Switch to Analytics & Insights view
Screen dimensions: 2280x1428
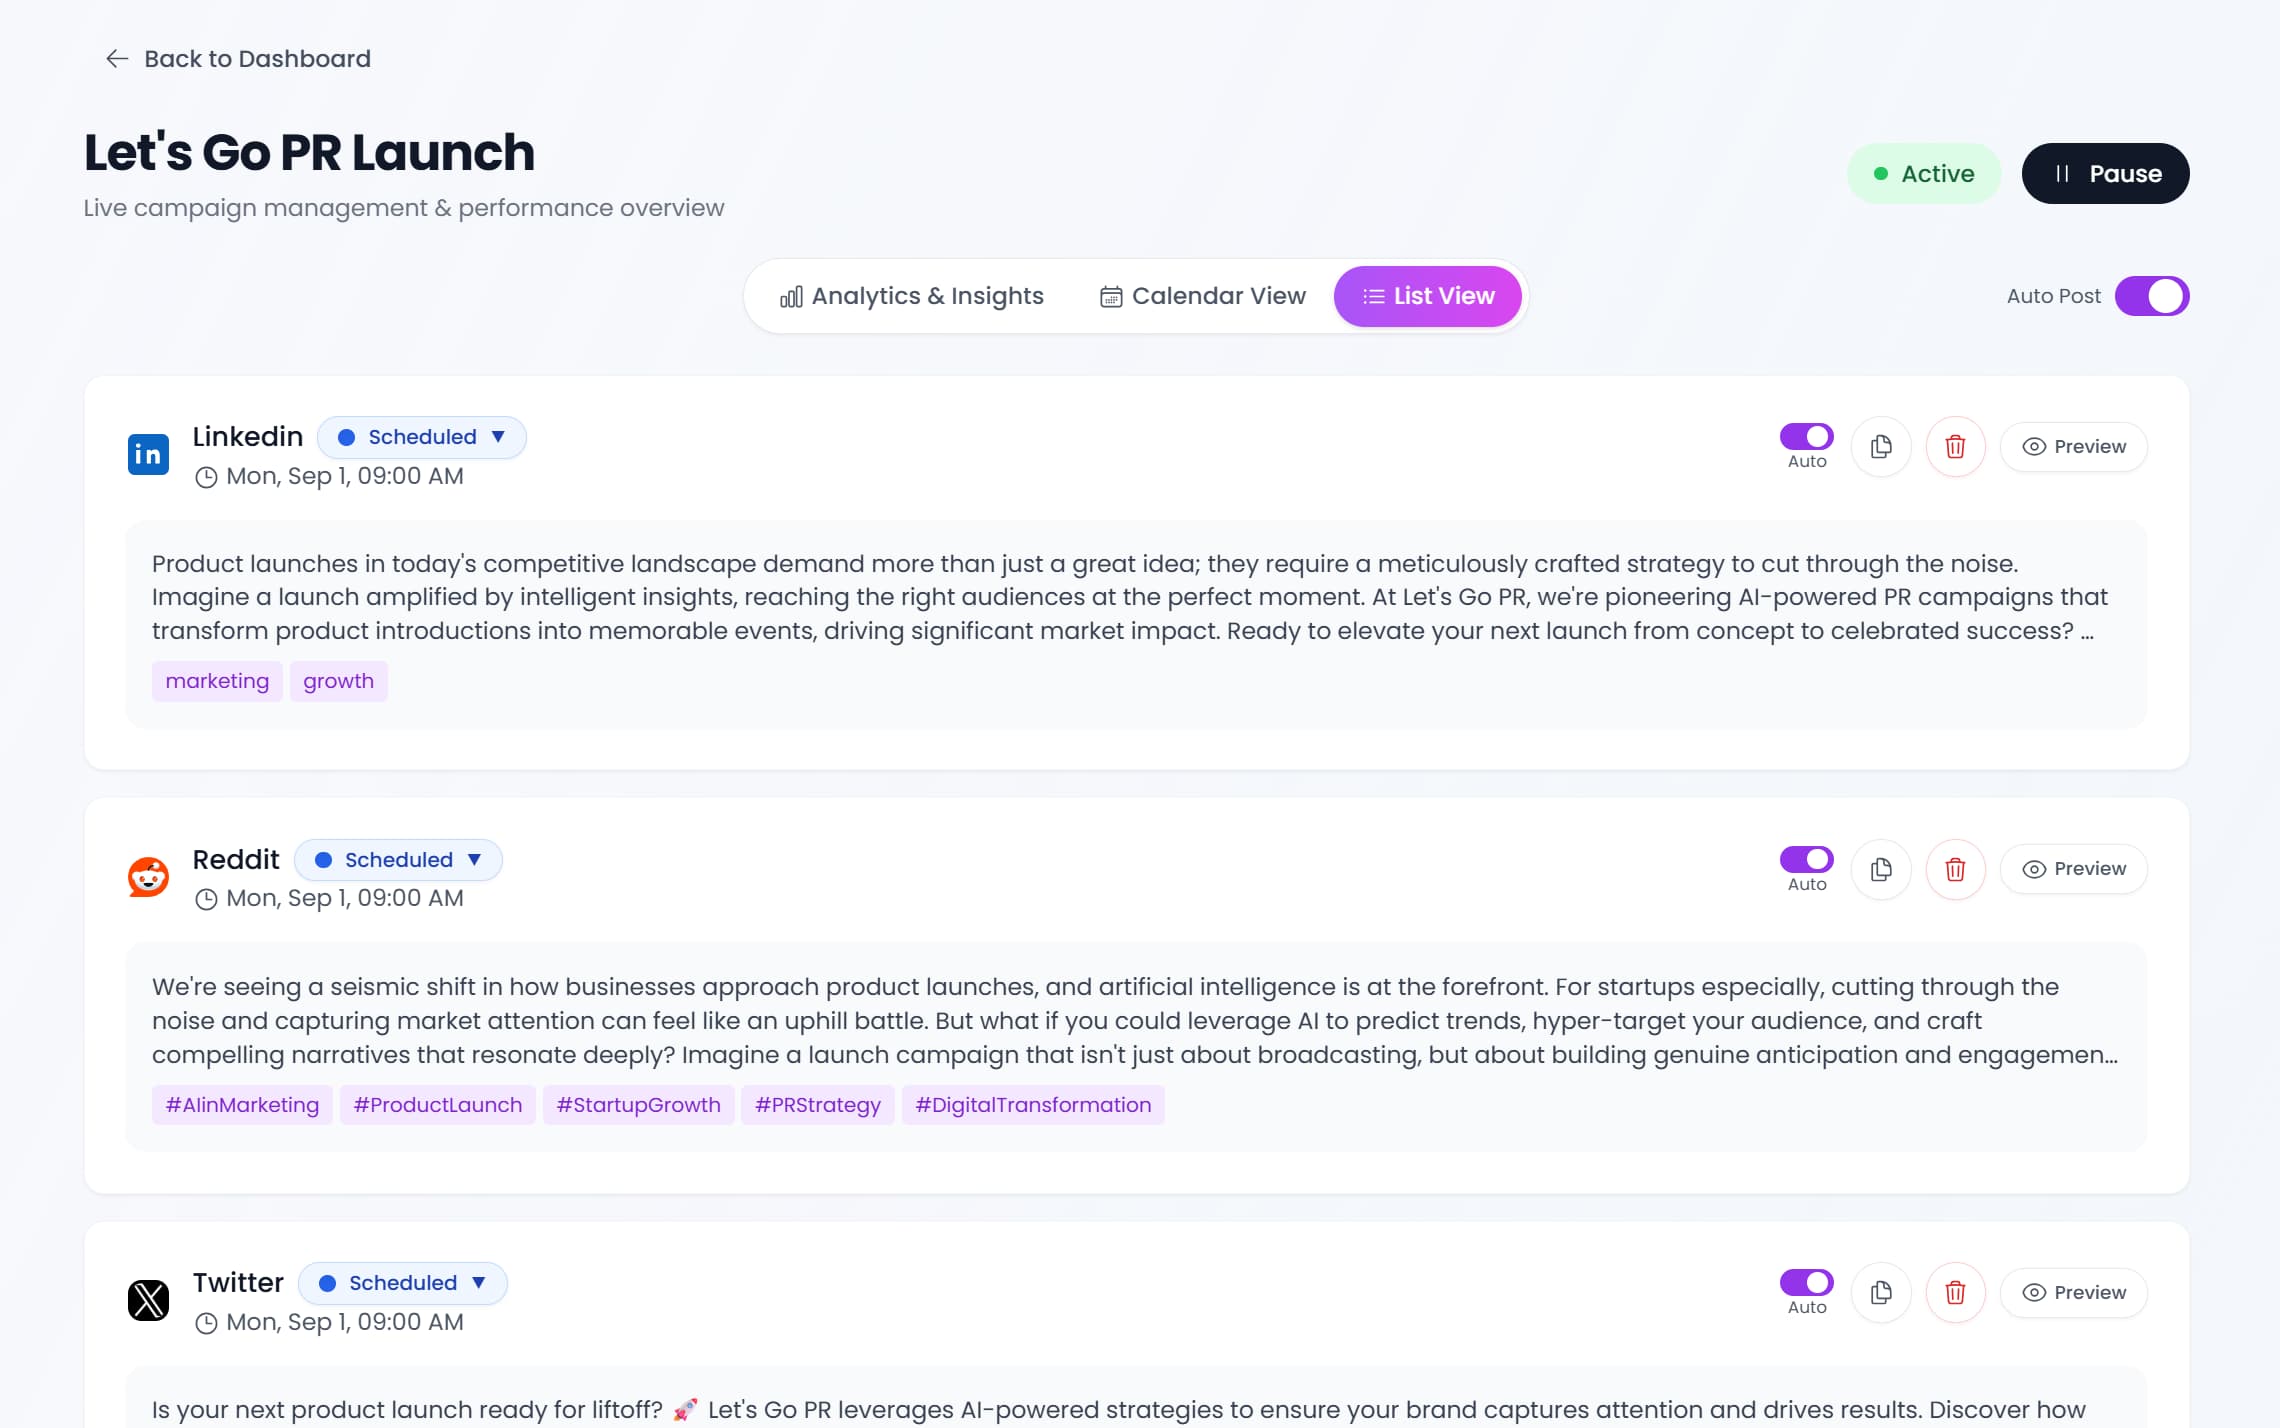coord(913,295)
